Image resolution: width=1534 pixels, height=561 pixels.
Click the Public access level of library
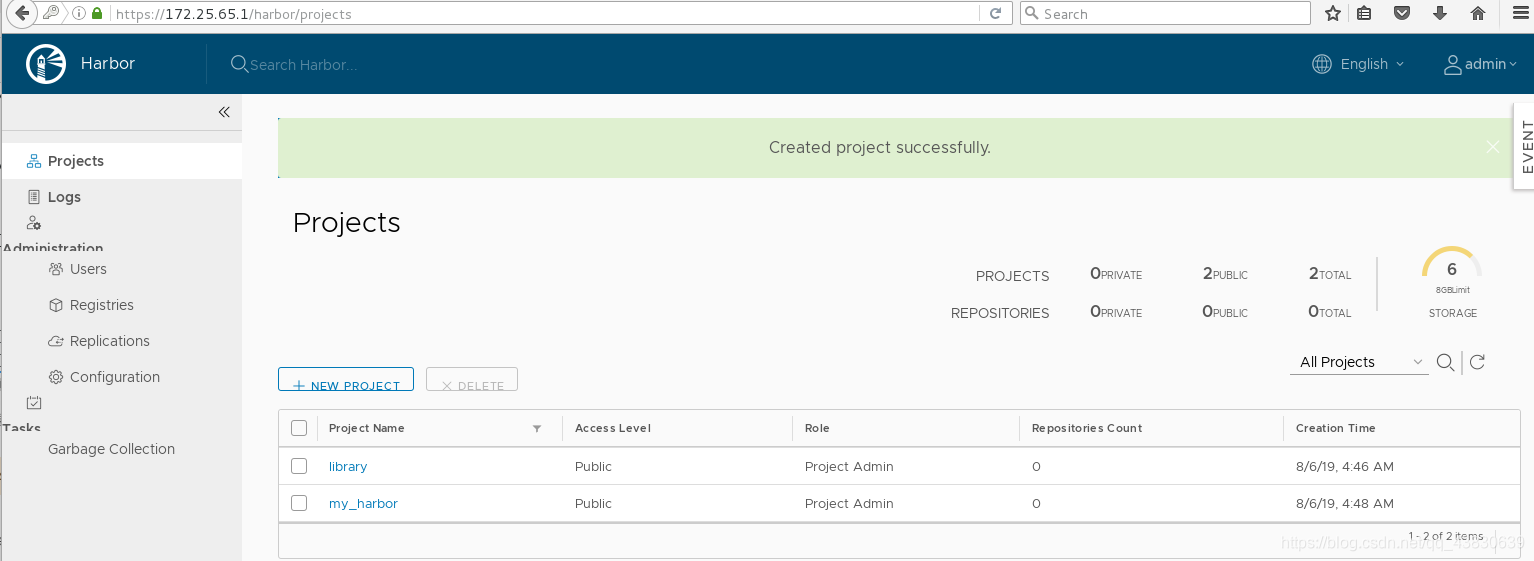593,466
